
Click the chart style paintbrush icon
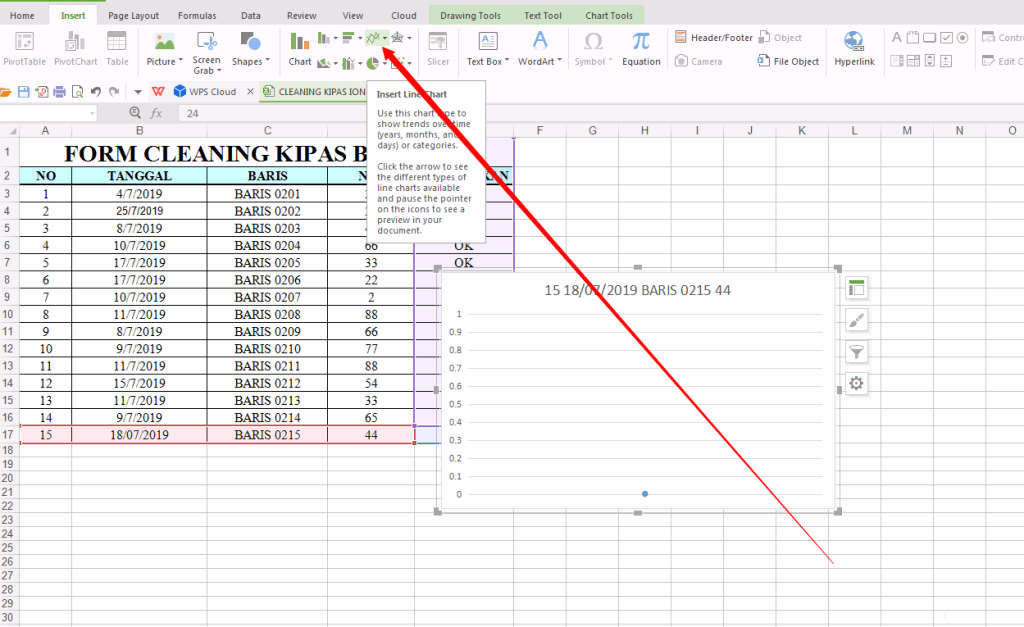click(856, 320)
